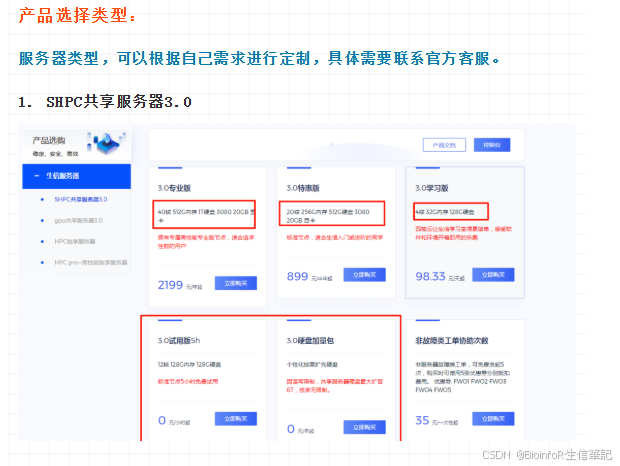This screenshot has width=620, height=466.
Task: Click the 1. SHPC共享服务器3.0 heading
Action: click(x=105, y=102)
